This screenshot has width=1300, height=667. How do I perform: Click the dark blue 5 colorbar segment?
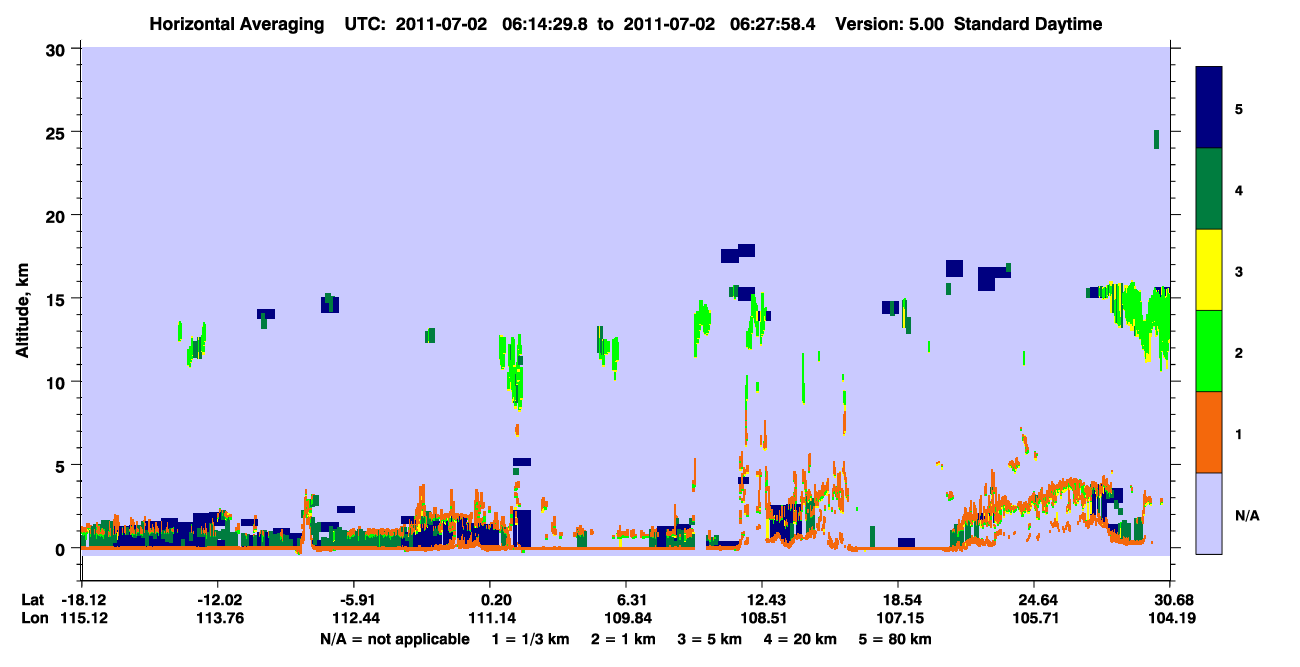pos(1209,107)
